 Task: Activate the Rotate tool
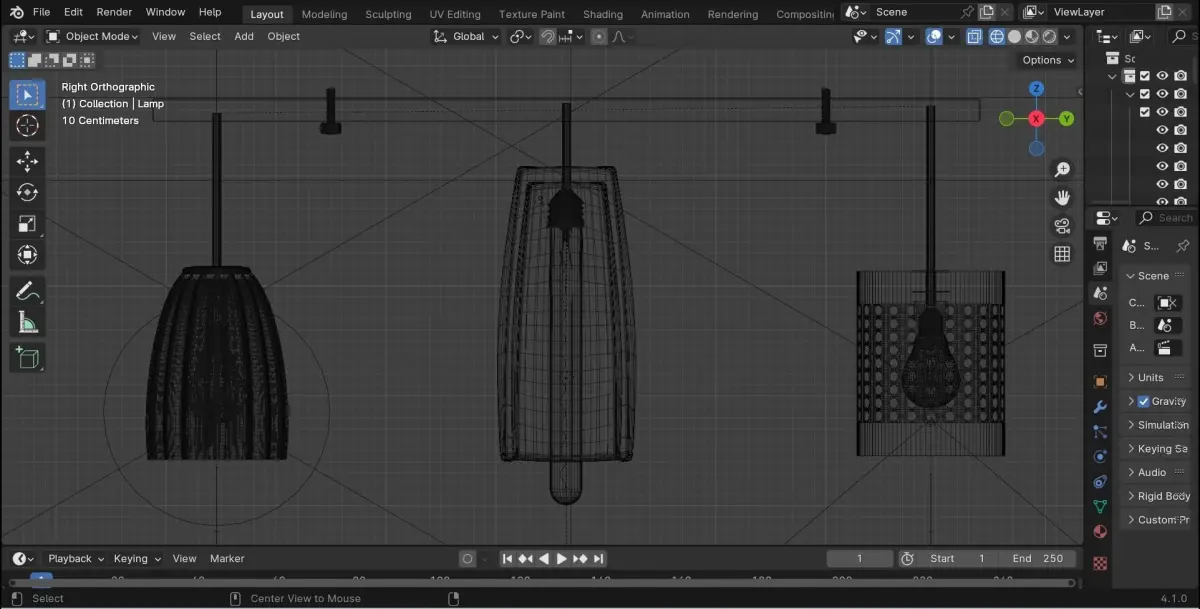(27, 192)
